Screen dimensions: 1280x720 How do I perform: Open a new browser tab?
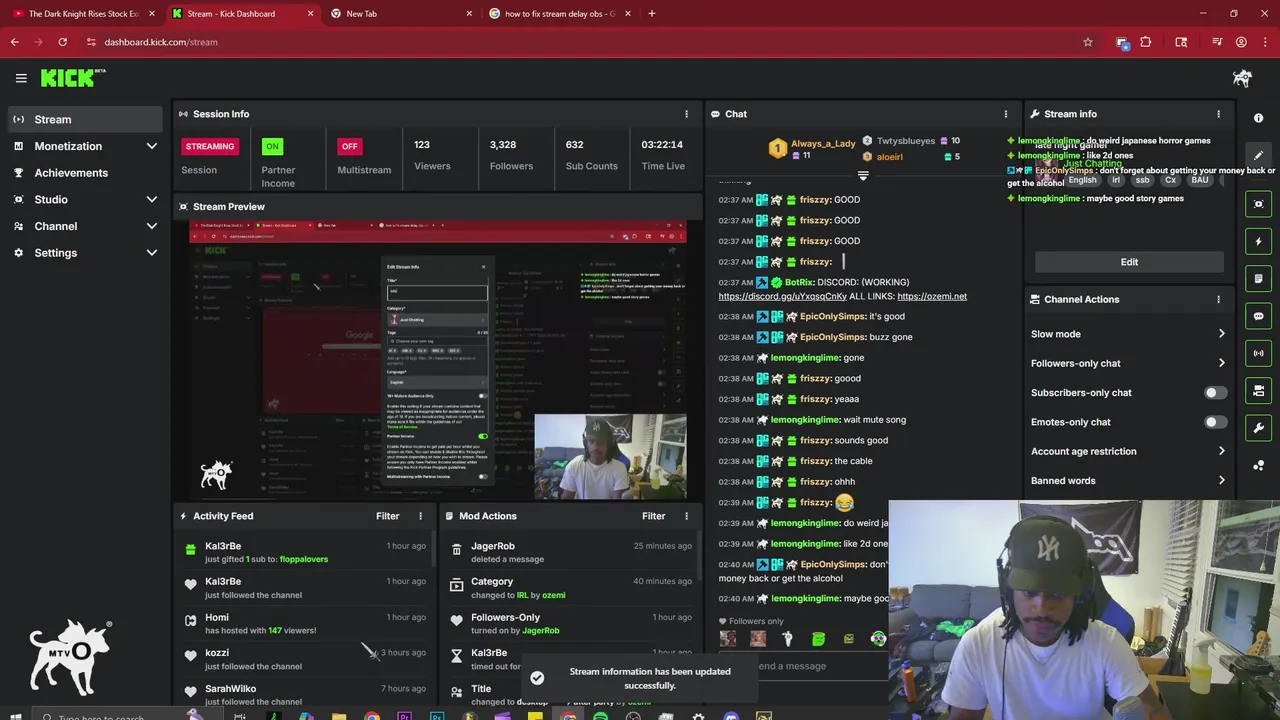click(x=651, y=14)
